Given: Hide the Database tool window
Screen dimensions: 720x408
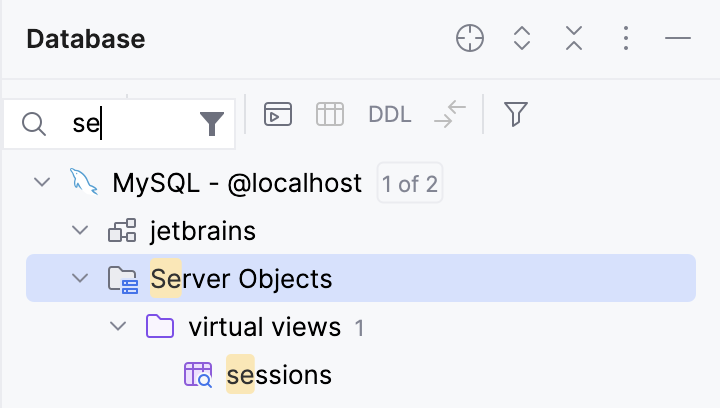Looking at the screenshot, I should point(677,39).
